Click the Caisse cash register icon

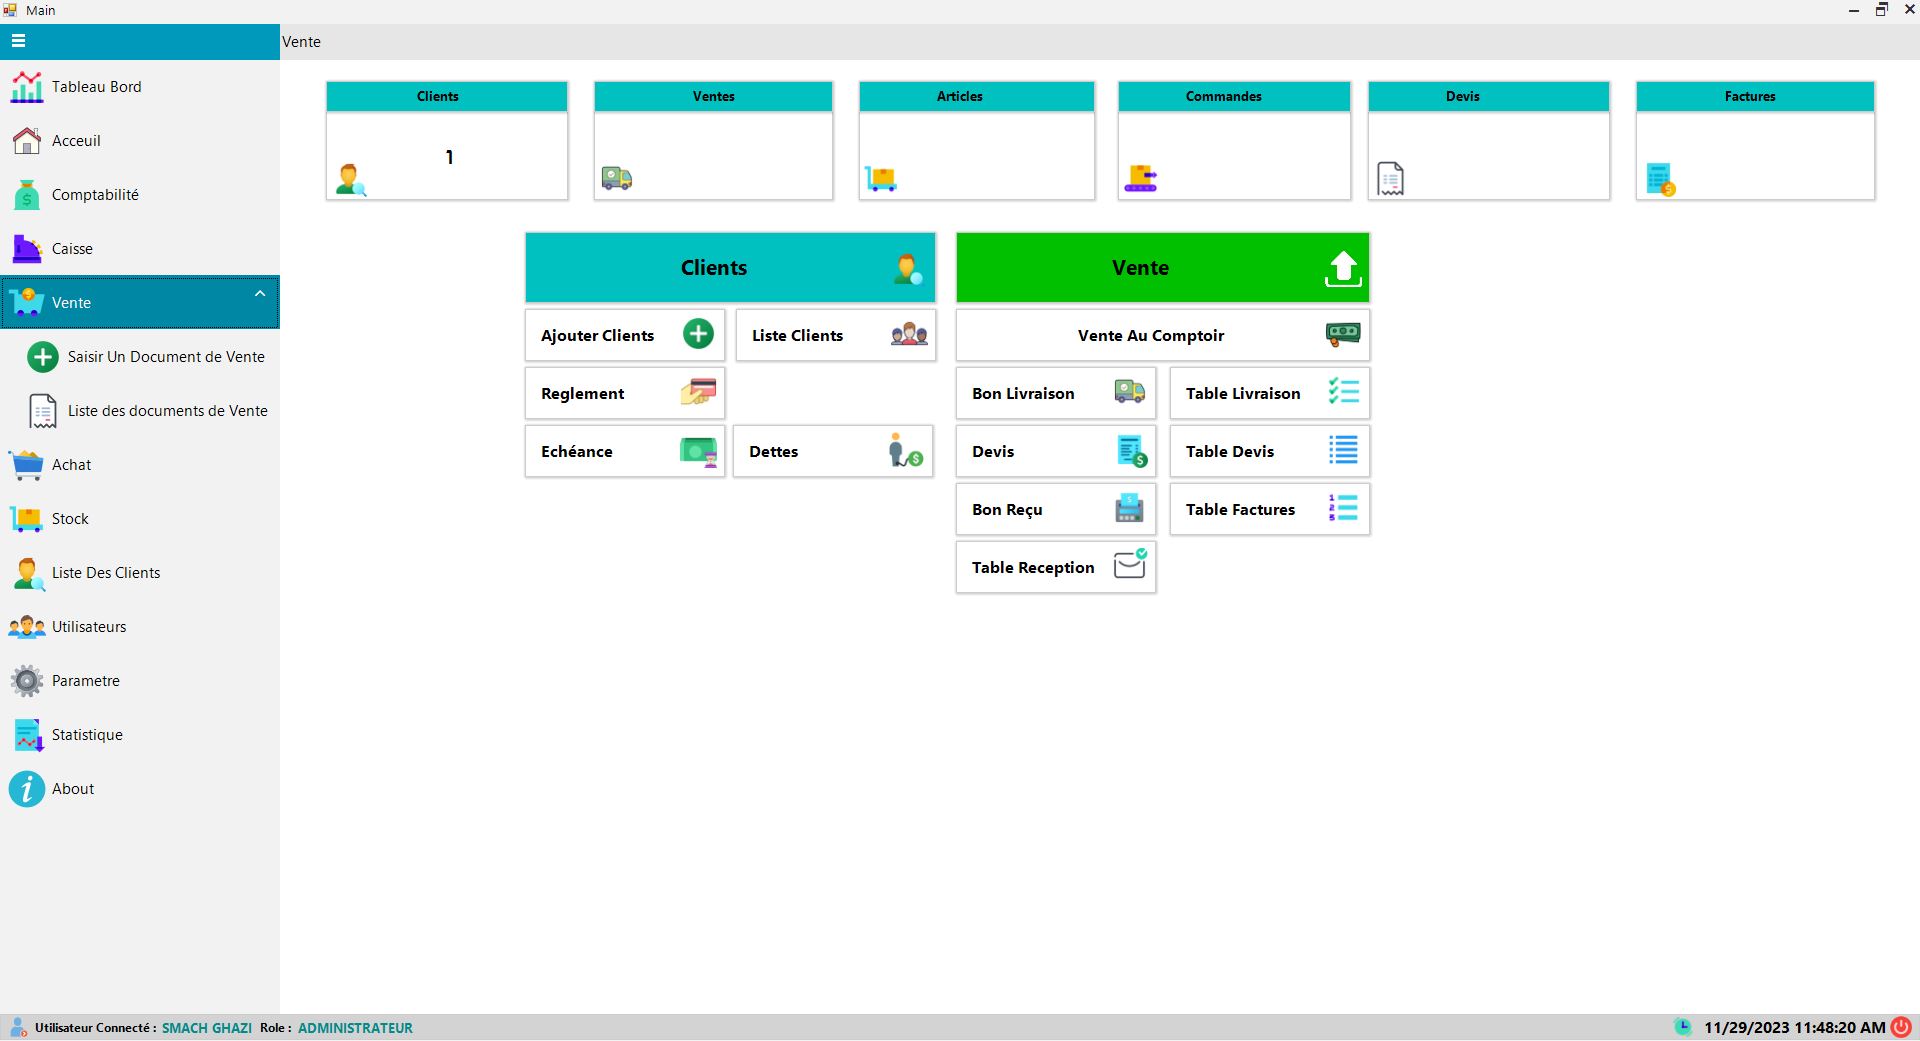(x=26, y=249)
